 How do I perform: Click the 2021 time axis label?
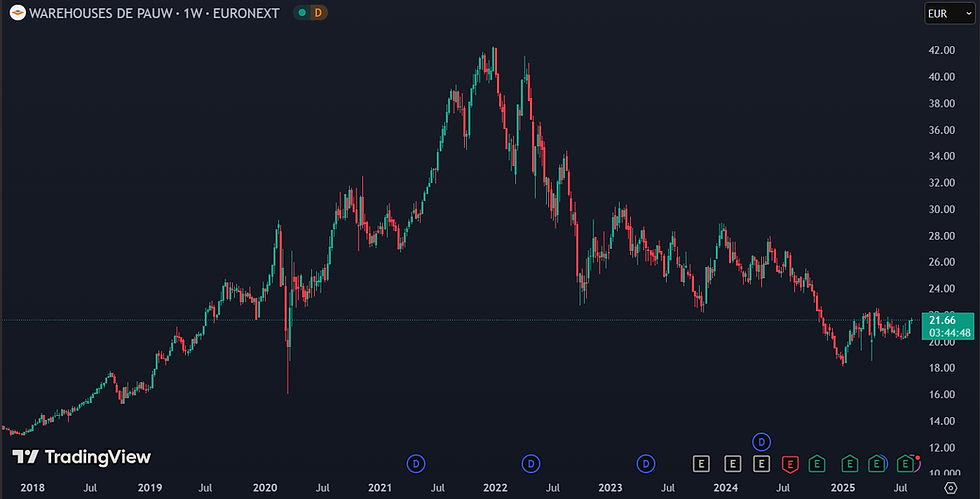(380, 488)
